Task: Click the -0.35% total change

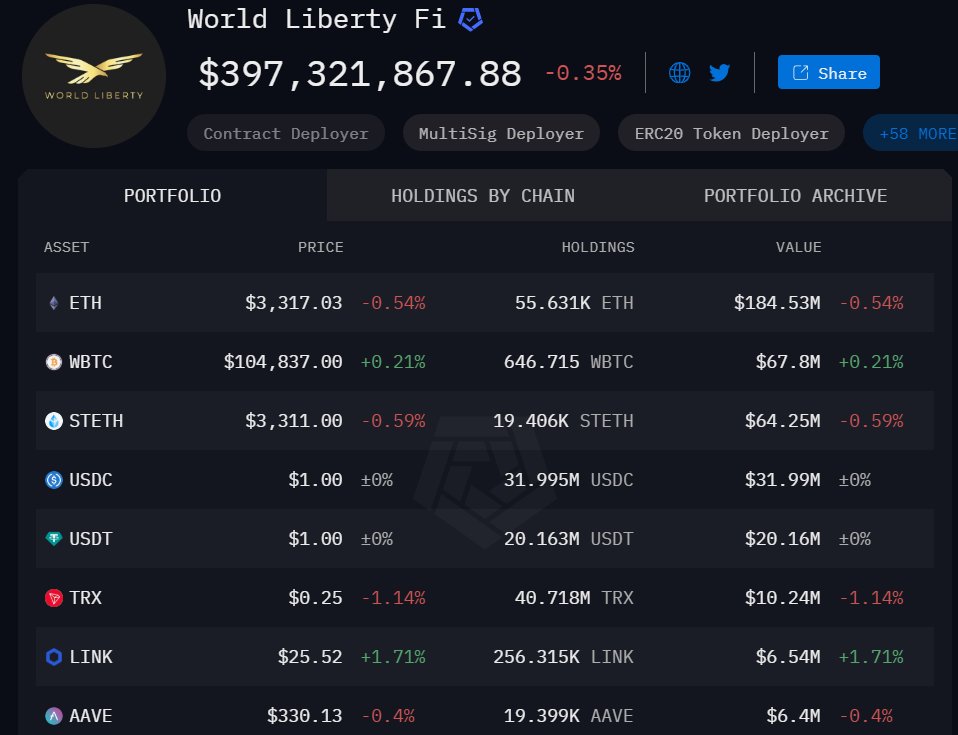Action: coord(583,73)
